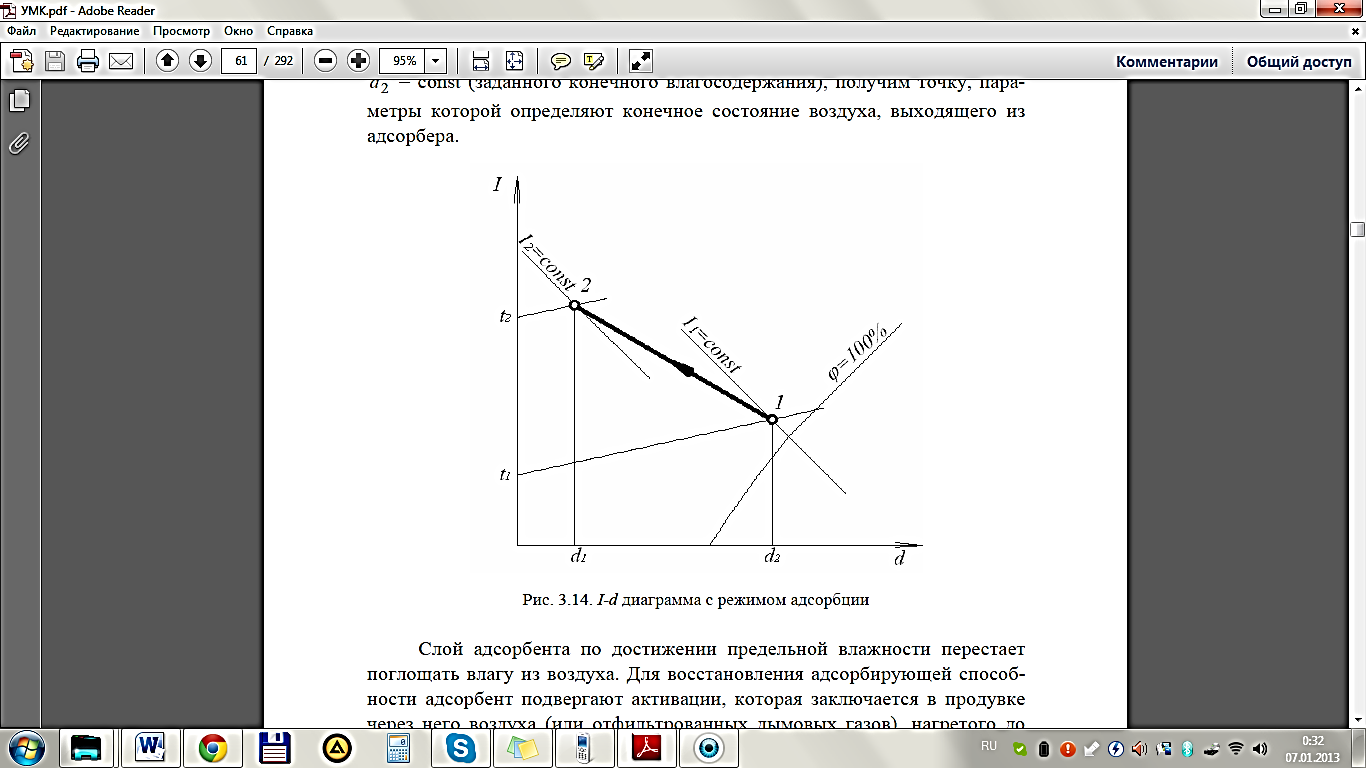Open the Окно menu

pos(239,31)
